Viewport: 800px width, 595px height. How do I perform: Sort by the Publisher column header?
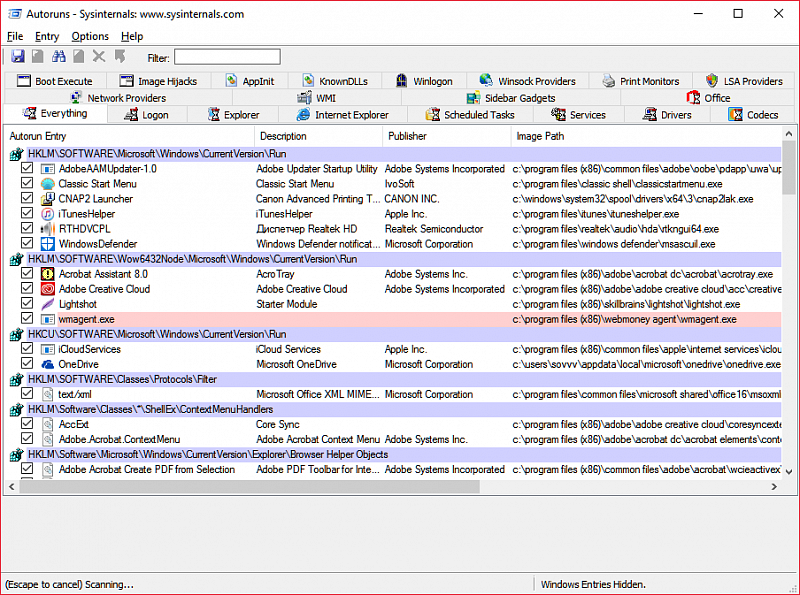(407, 136)
